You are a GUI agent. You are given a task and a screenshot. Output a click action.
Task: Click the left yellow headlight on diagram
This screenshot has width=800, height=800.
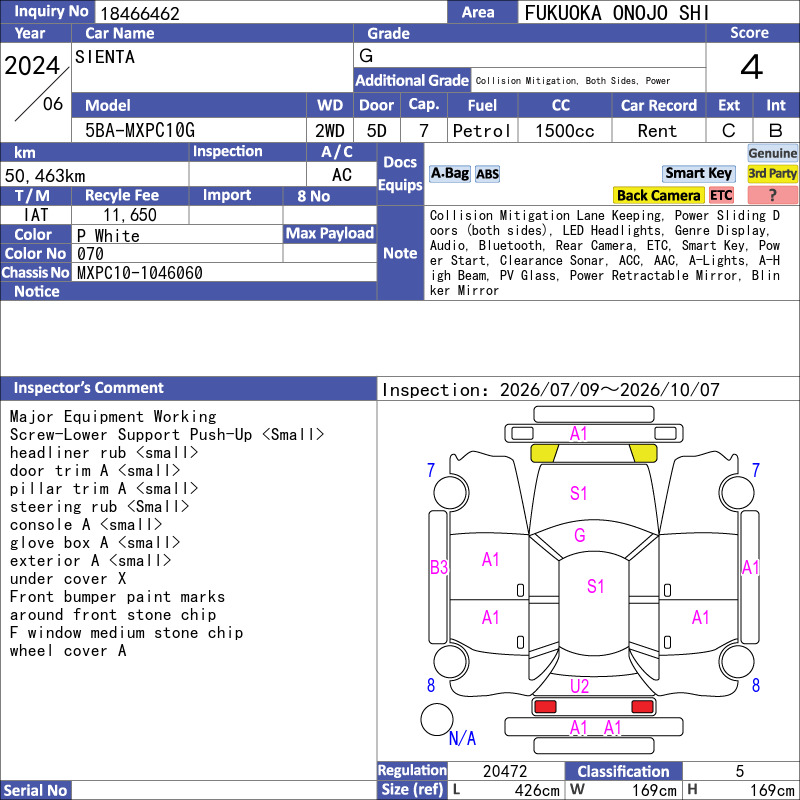pyautogui.click(x=544, y=453)
